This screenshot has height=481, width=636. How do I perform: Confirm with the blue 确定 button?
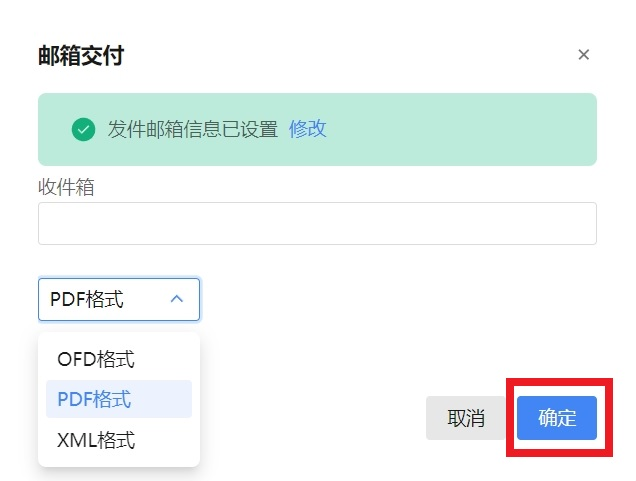[x=557, y=418]
